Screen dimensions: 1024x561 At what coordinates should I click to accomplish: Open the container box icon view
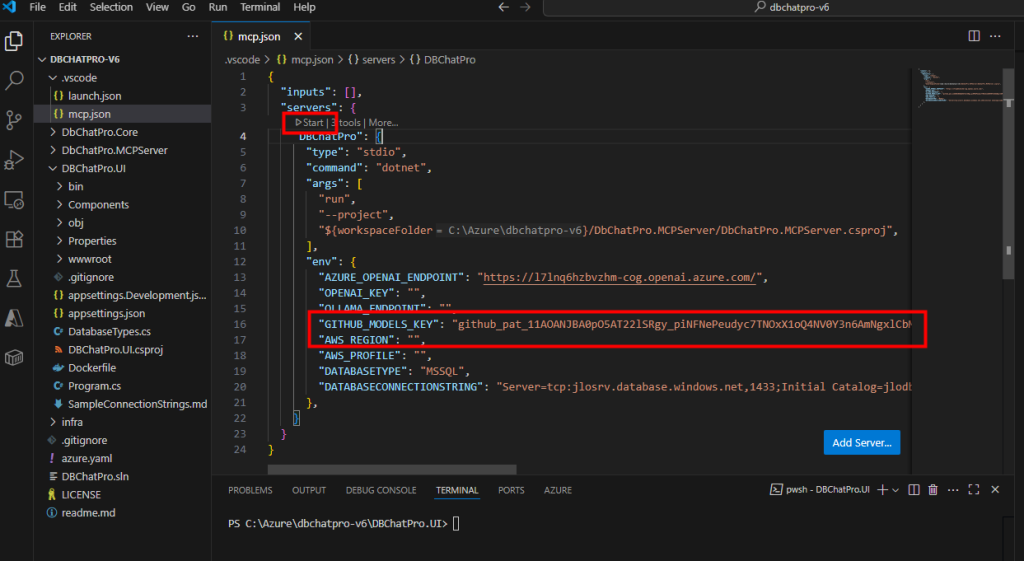[x=14, y=357]
